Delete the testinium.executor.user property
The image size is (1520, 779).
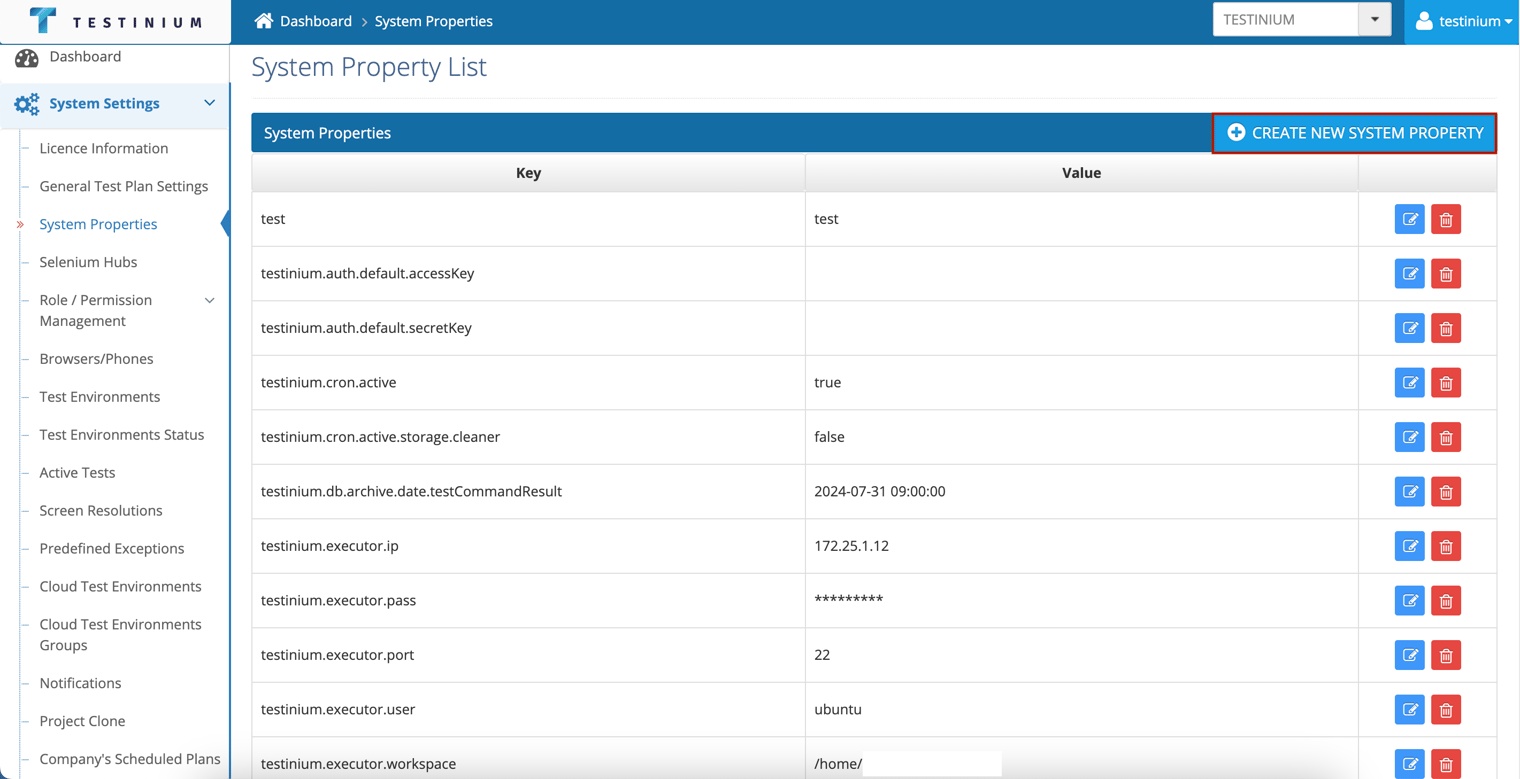pos(1446,710)
